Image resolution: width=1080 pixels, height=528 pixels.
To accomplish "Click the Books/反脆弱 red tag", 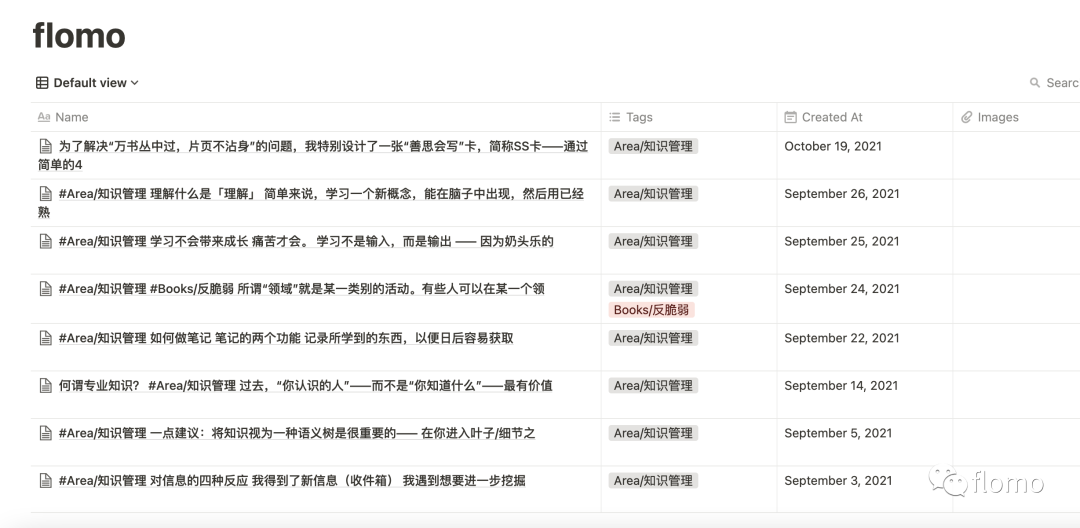I will pyautogui.click(x=652, y=310).
